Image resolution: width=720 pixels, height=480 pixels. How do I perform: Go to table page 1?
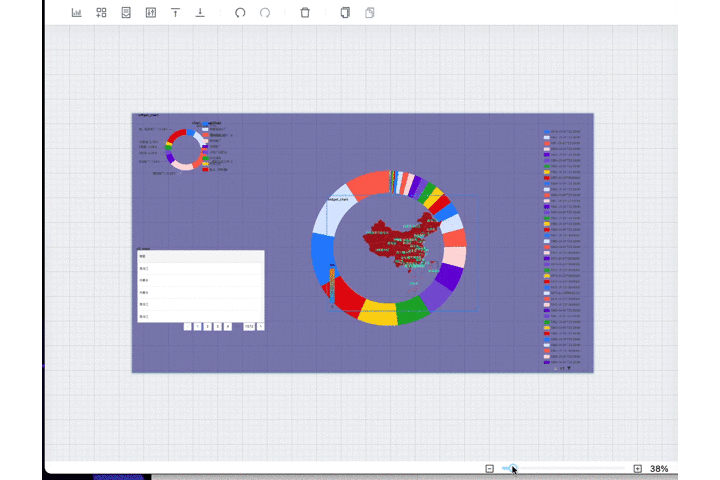197,327
